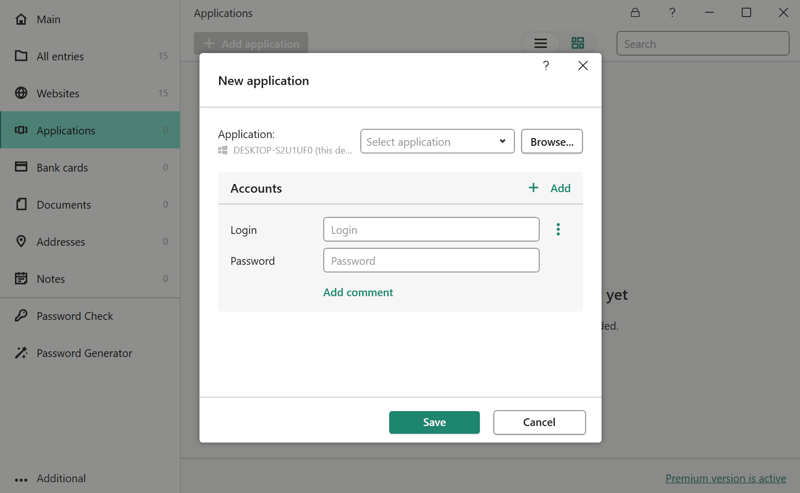Click the Browse button

[552, 142]
